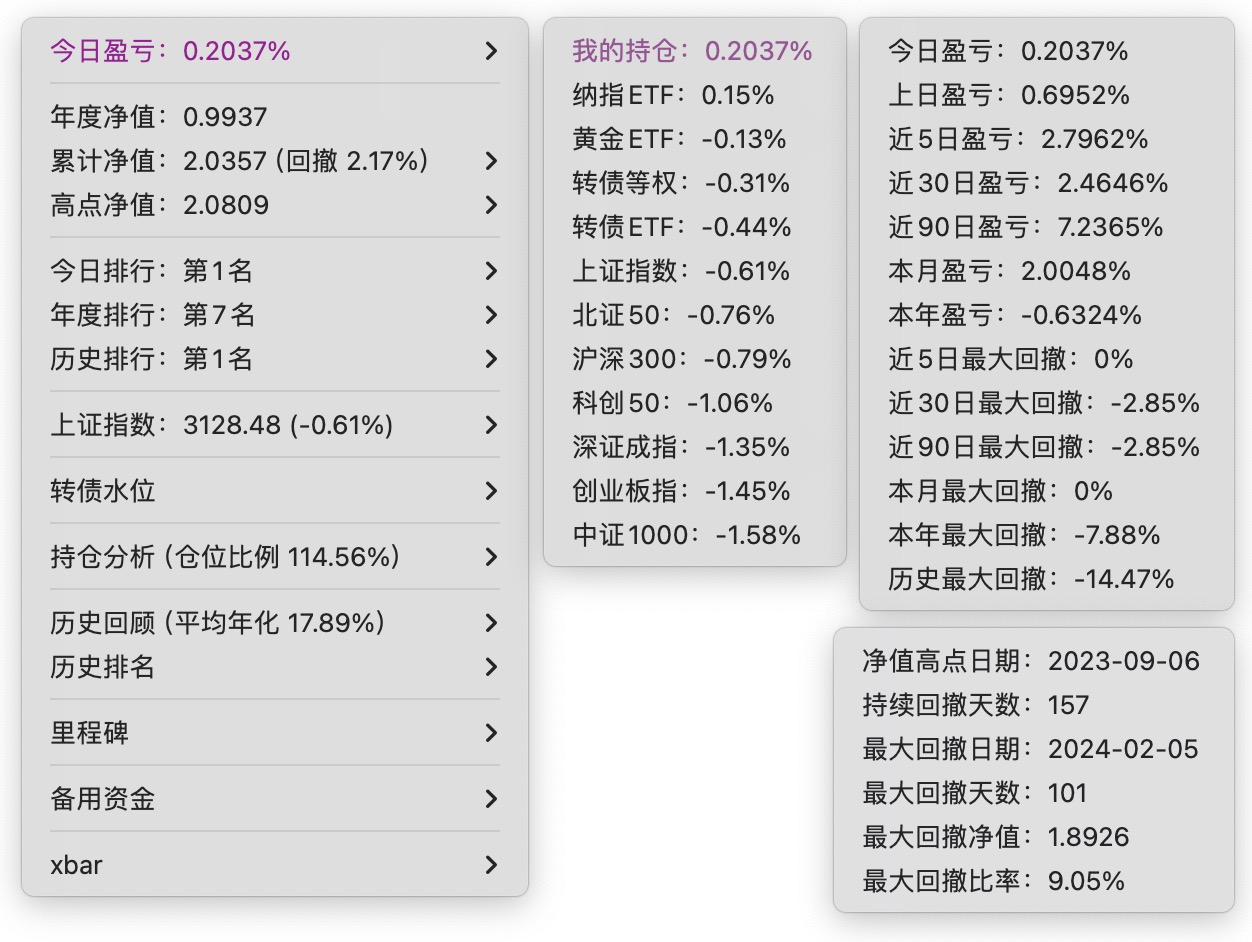Select 历史排行 menu item

(x=152, y=359)
